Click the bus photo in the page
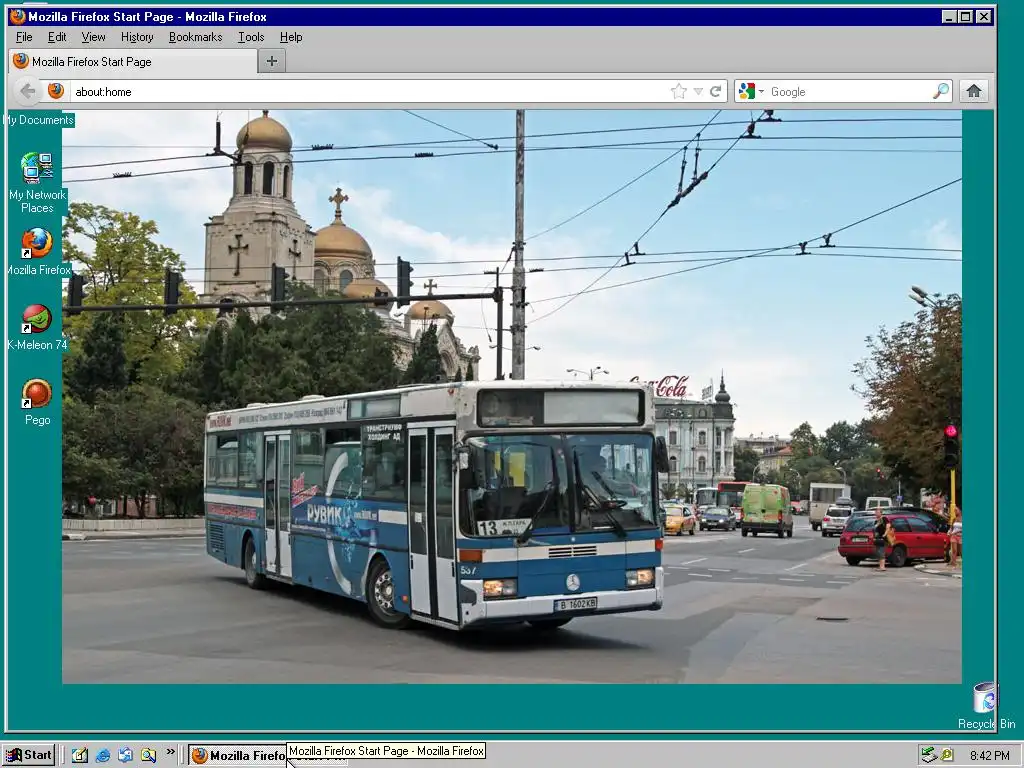1024x768 pixels. point(512,397)
